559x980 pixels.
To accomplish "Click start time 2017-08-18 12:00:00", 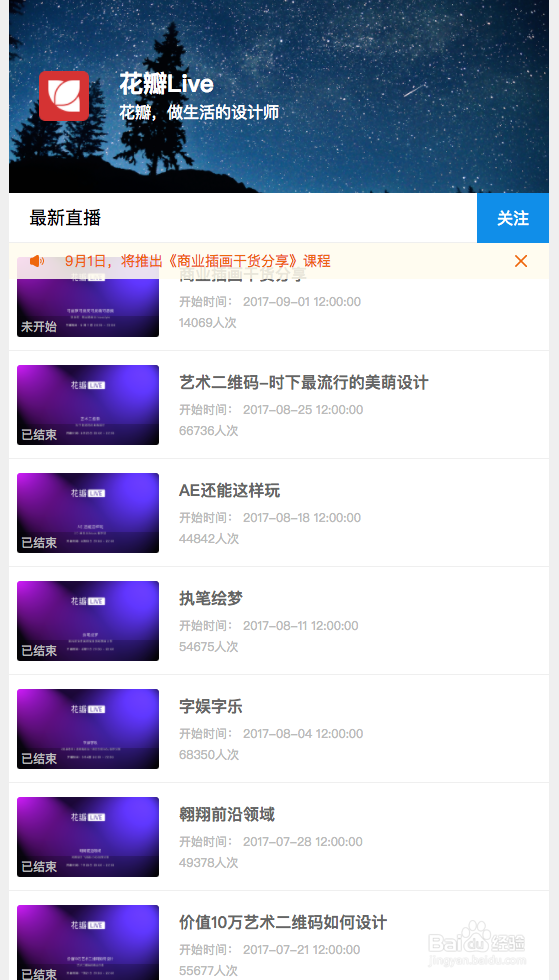I will click(302, 518).
